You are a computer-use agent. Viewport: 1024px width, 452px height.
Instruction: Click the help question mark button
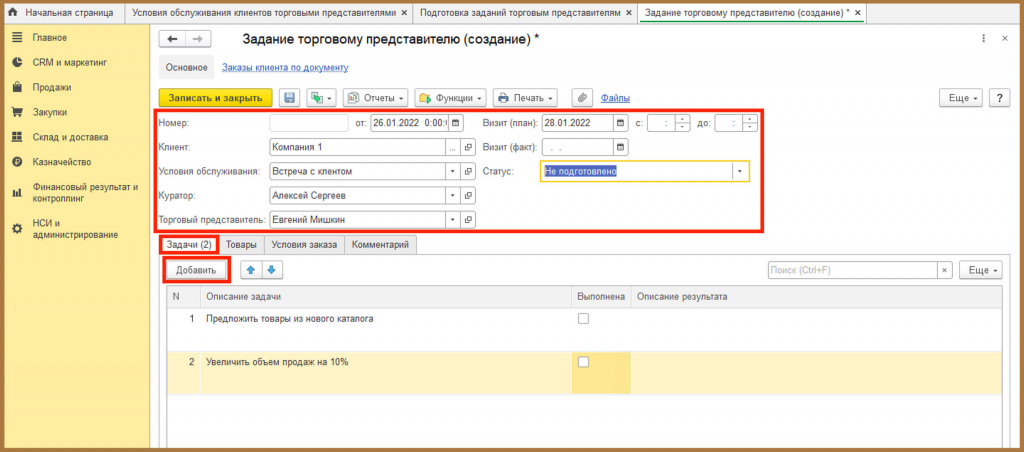pyautogui.click(x=999, y=98)
